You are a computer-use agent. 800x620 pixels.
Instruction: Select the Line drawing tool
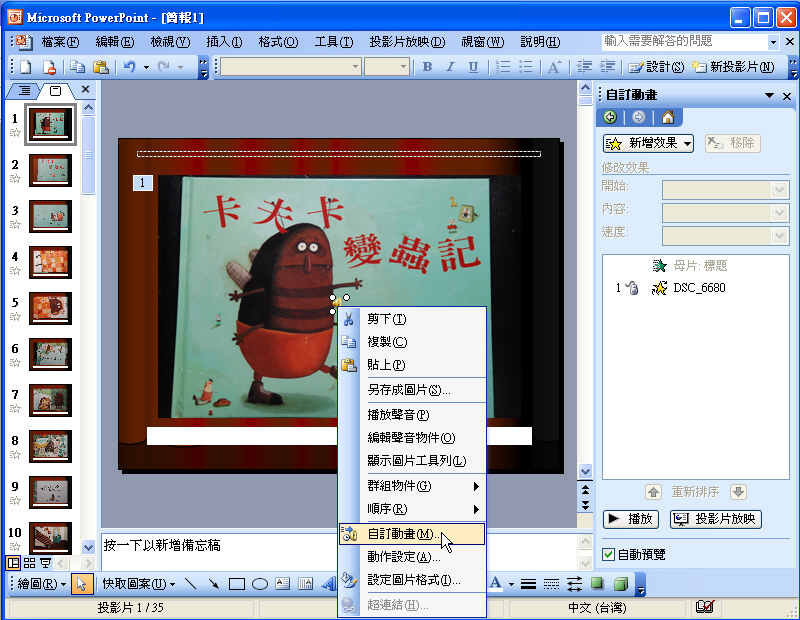pos(190,584)
